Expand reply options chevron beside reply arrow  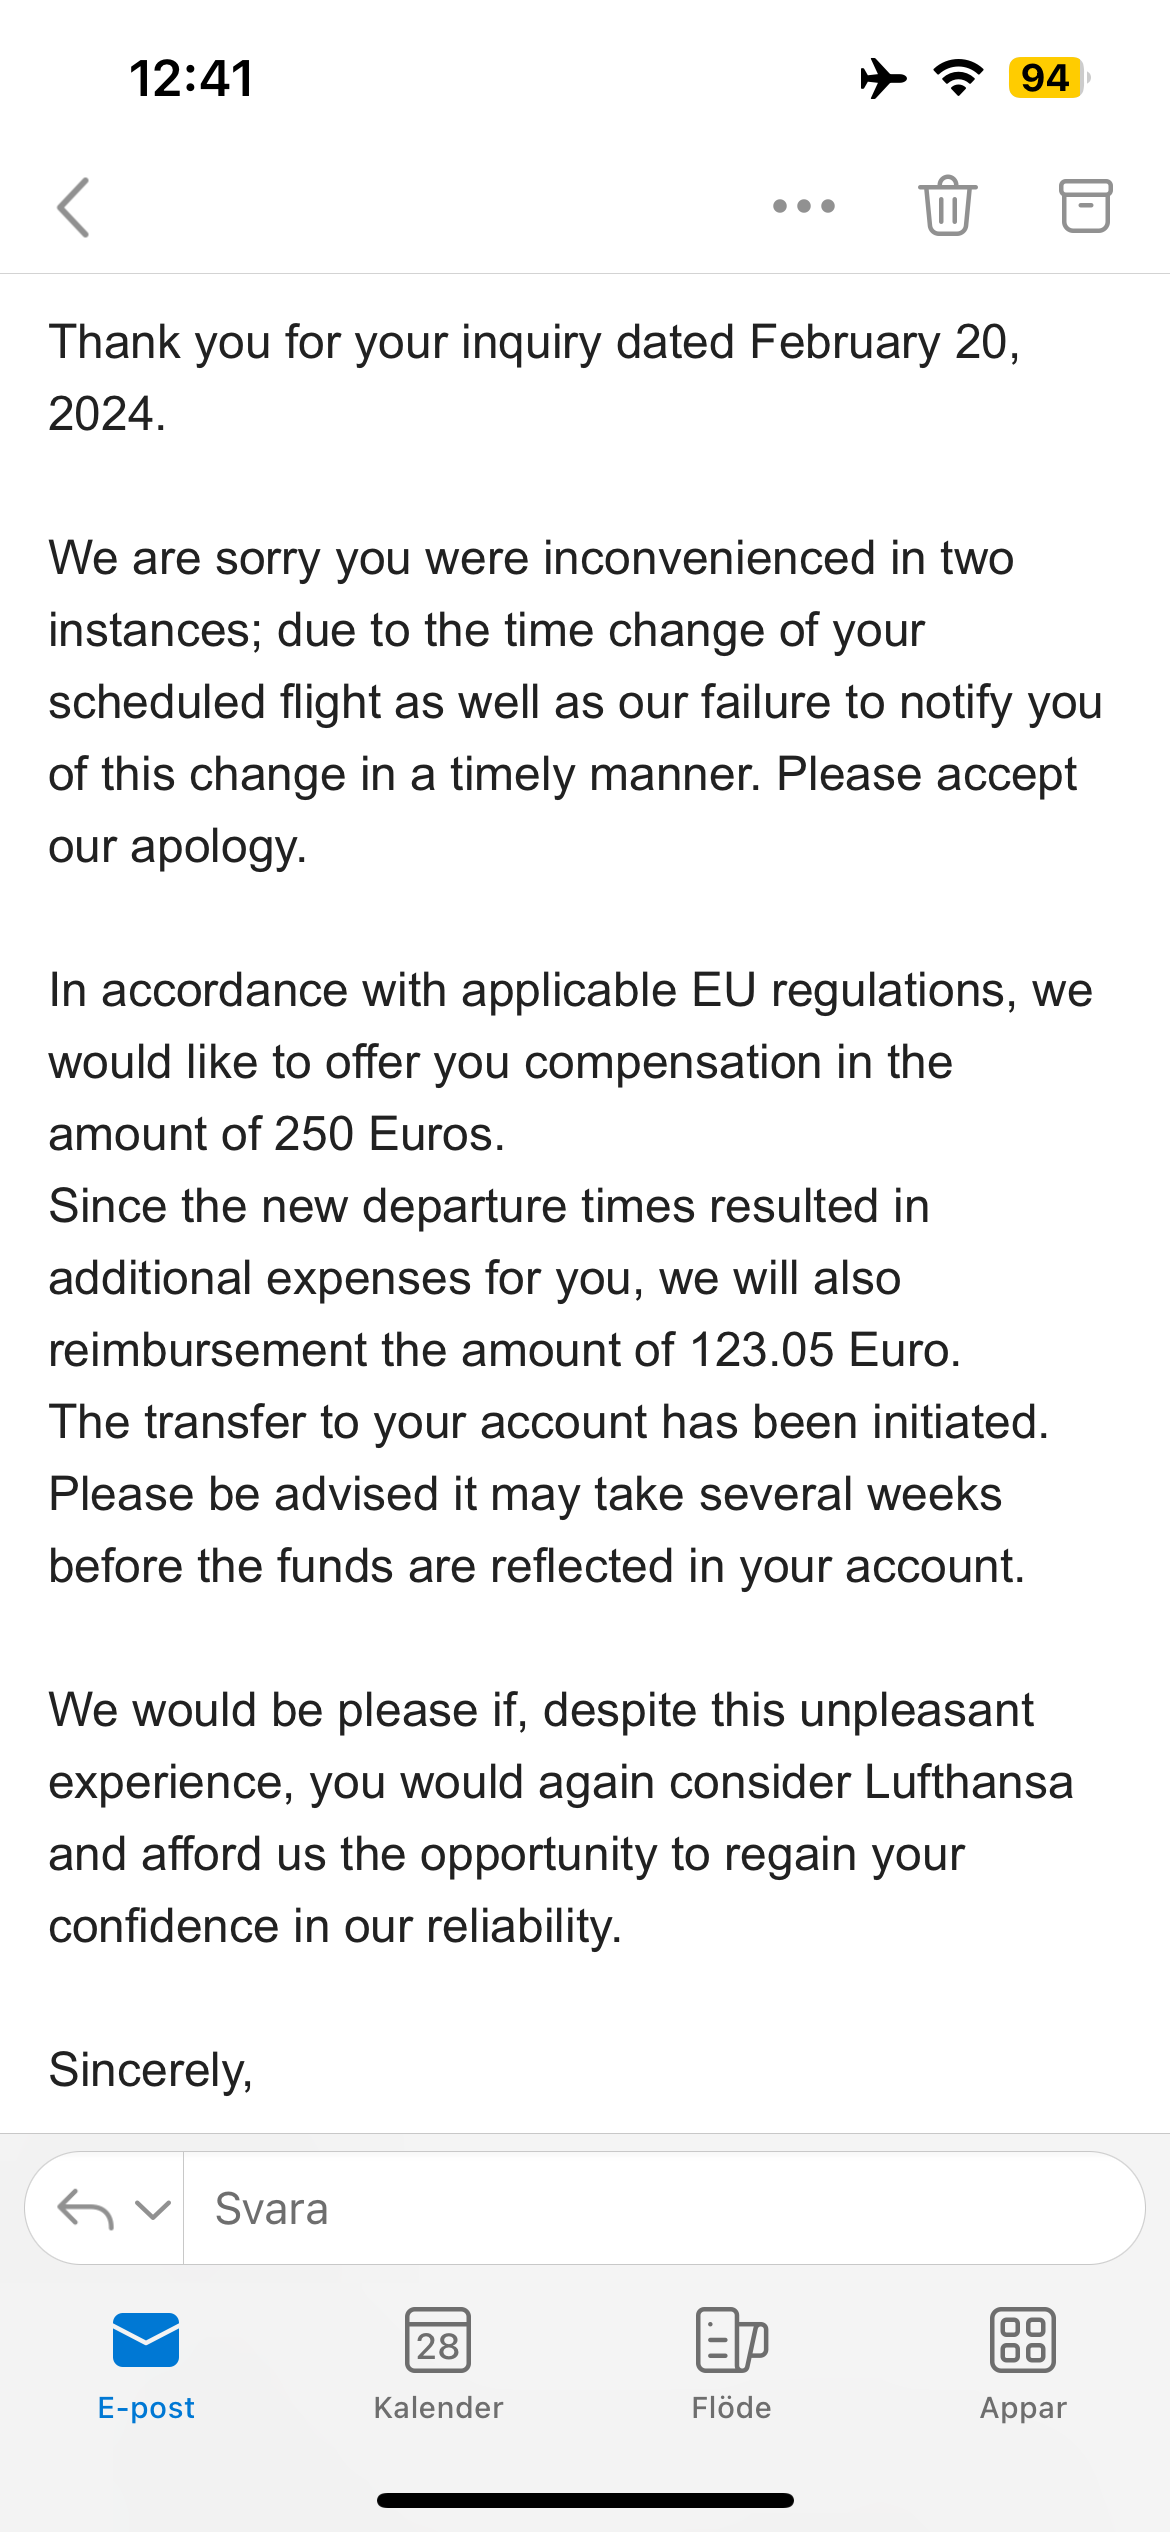click(x=152, y=2208)
